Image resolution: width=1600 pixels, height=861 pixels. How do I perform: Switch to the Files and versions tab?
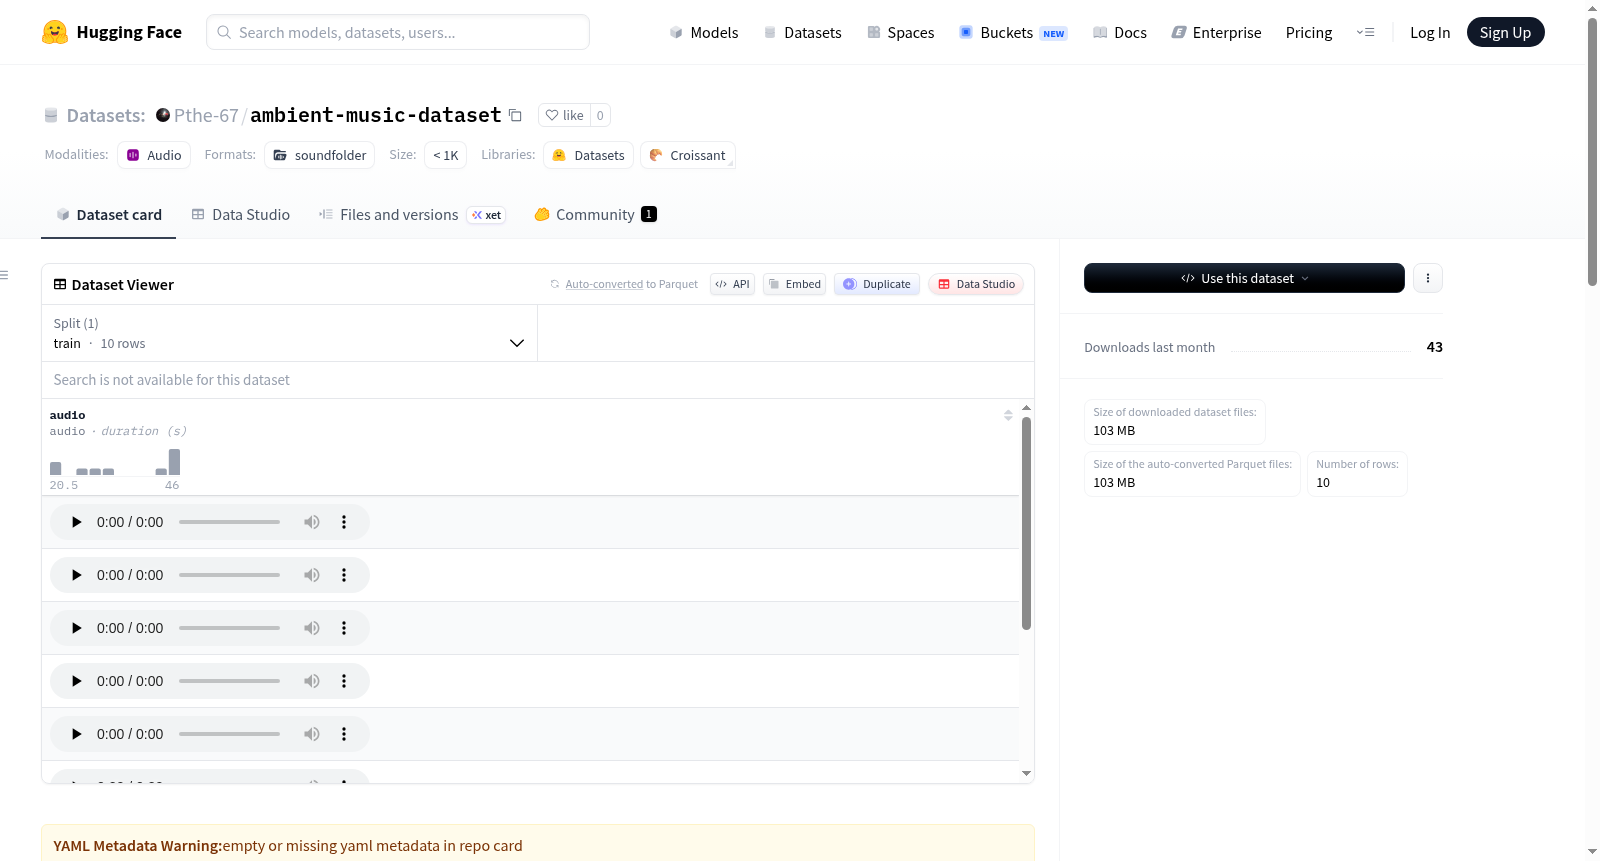(x=412, y=214)
